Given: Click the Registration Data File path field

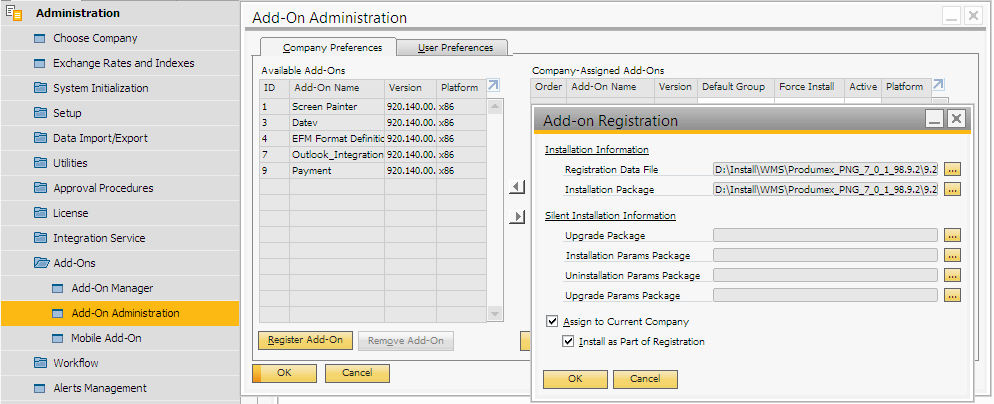Looking at the screenshot, I should 825,170.
